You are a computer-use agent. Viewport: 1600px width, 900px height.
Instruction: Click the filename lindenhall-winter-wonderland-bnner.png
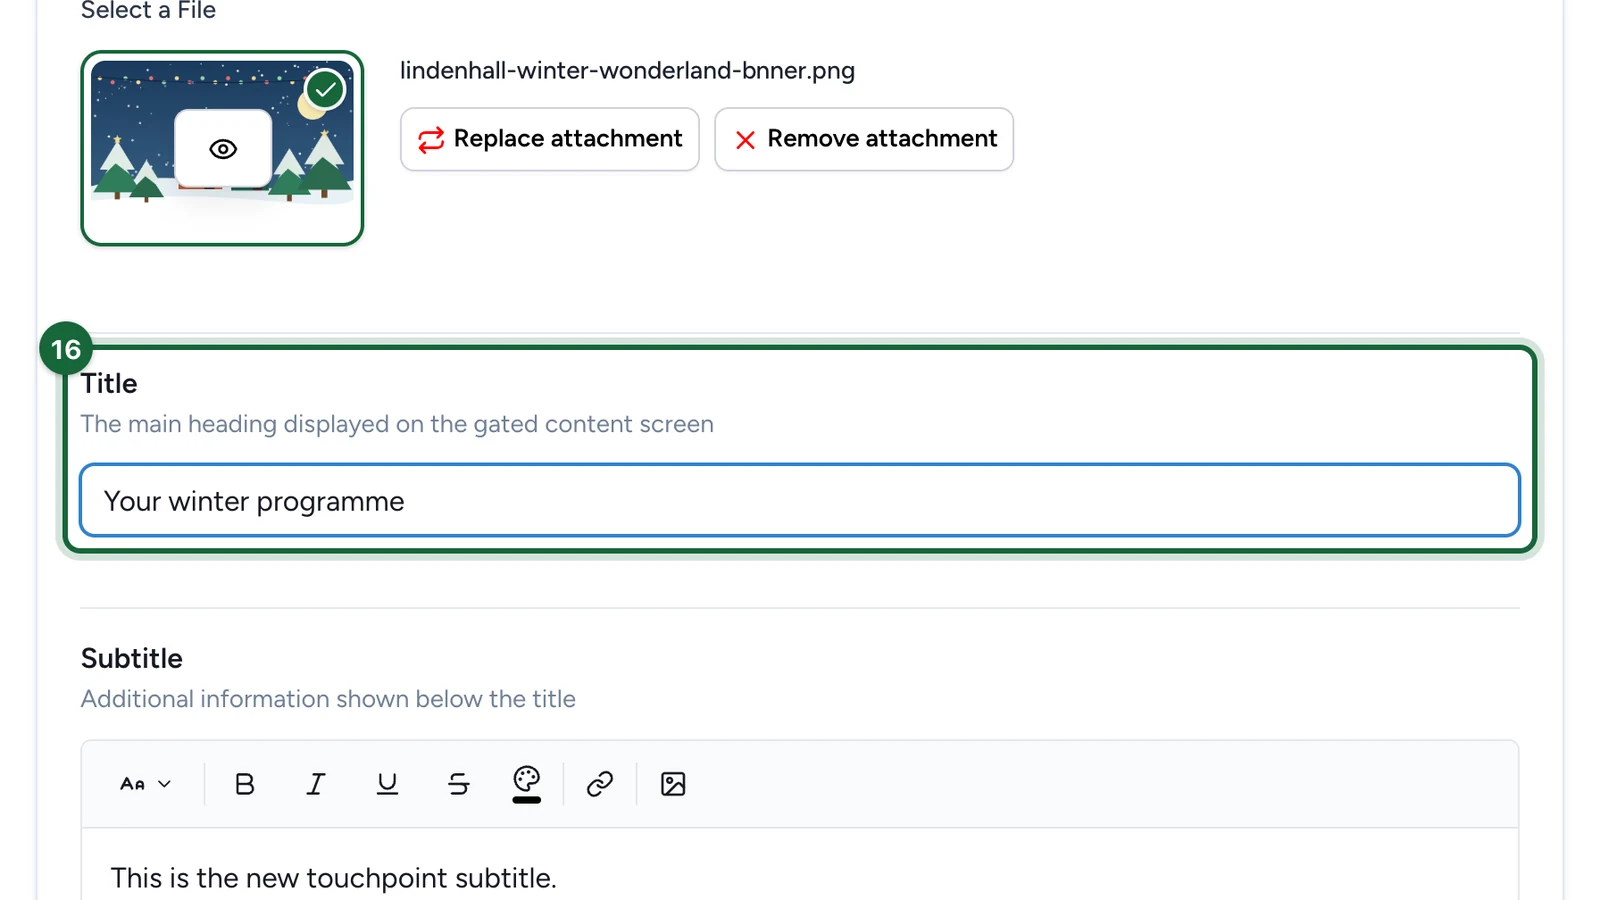[627, 71]
